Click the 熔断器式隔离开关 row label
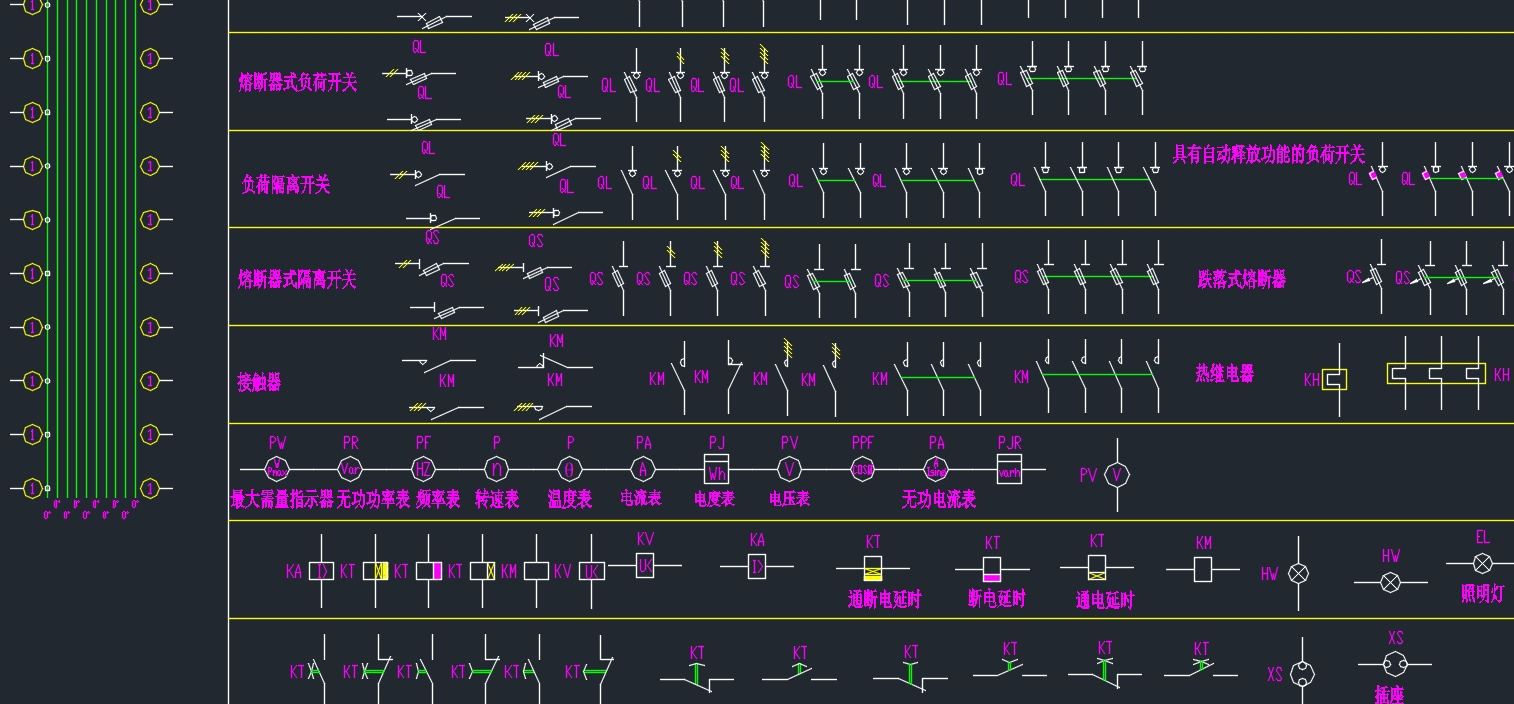 (x=297, y=279)
